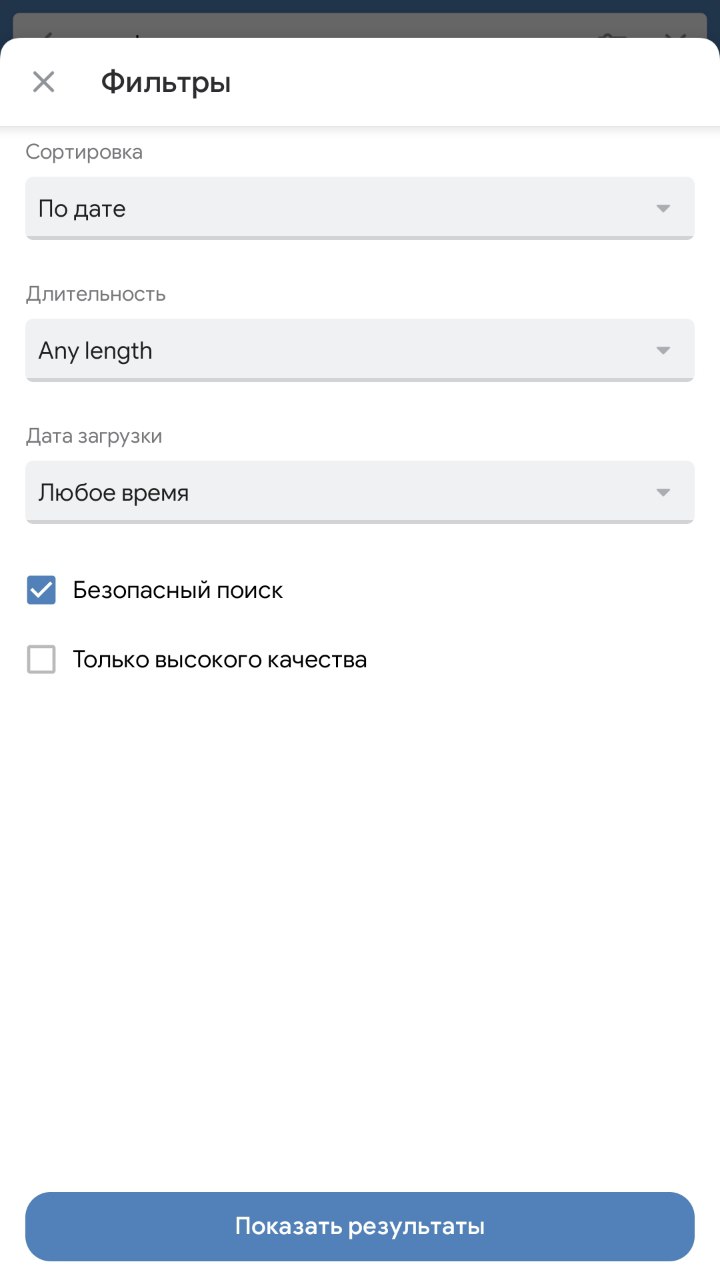720x1280 pixels.
Task: Click the Только высокого качества label text
Action: click(220, 660)
